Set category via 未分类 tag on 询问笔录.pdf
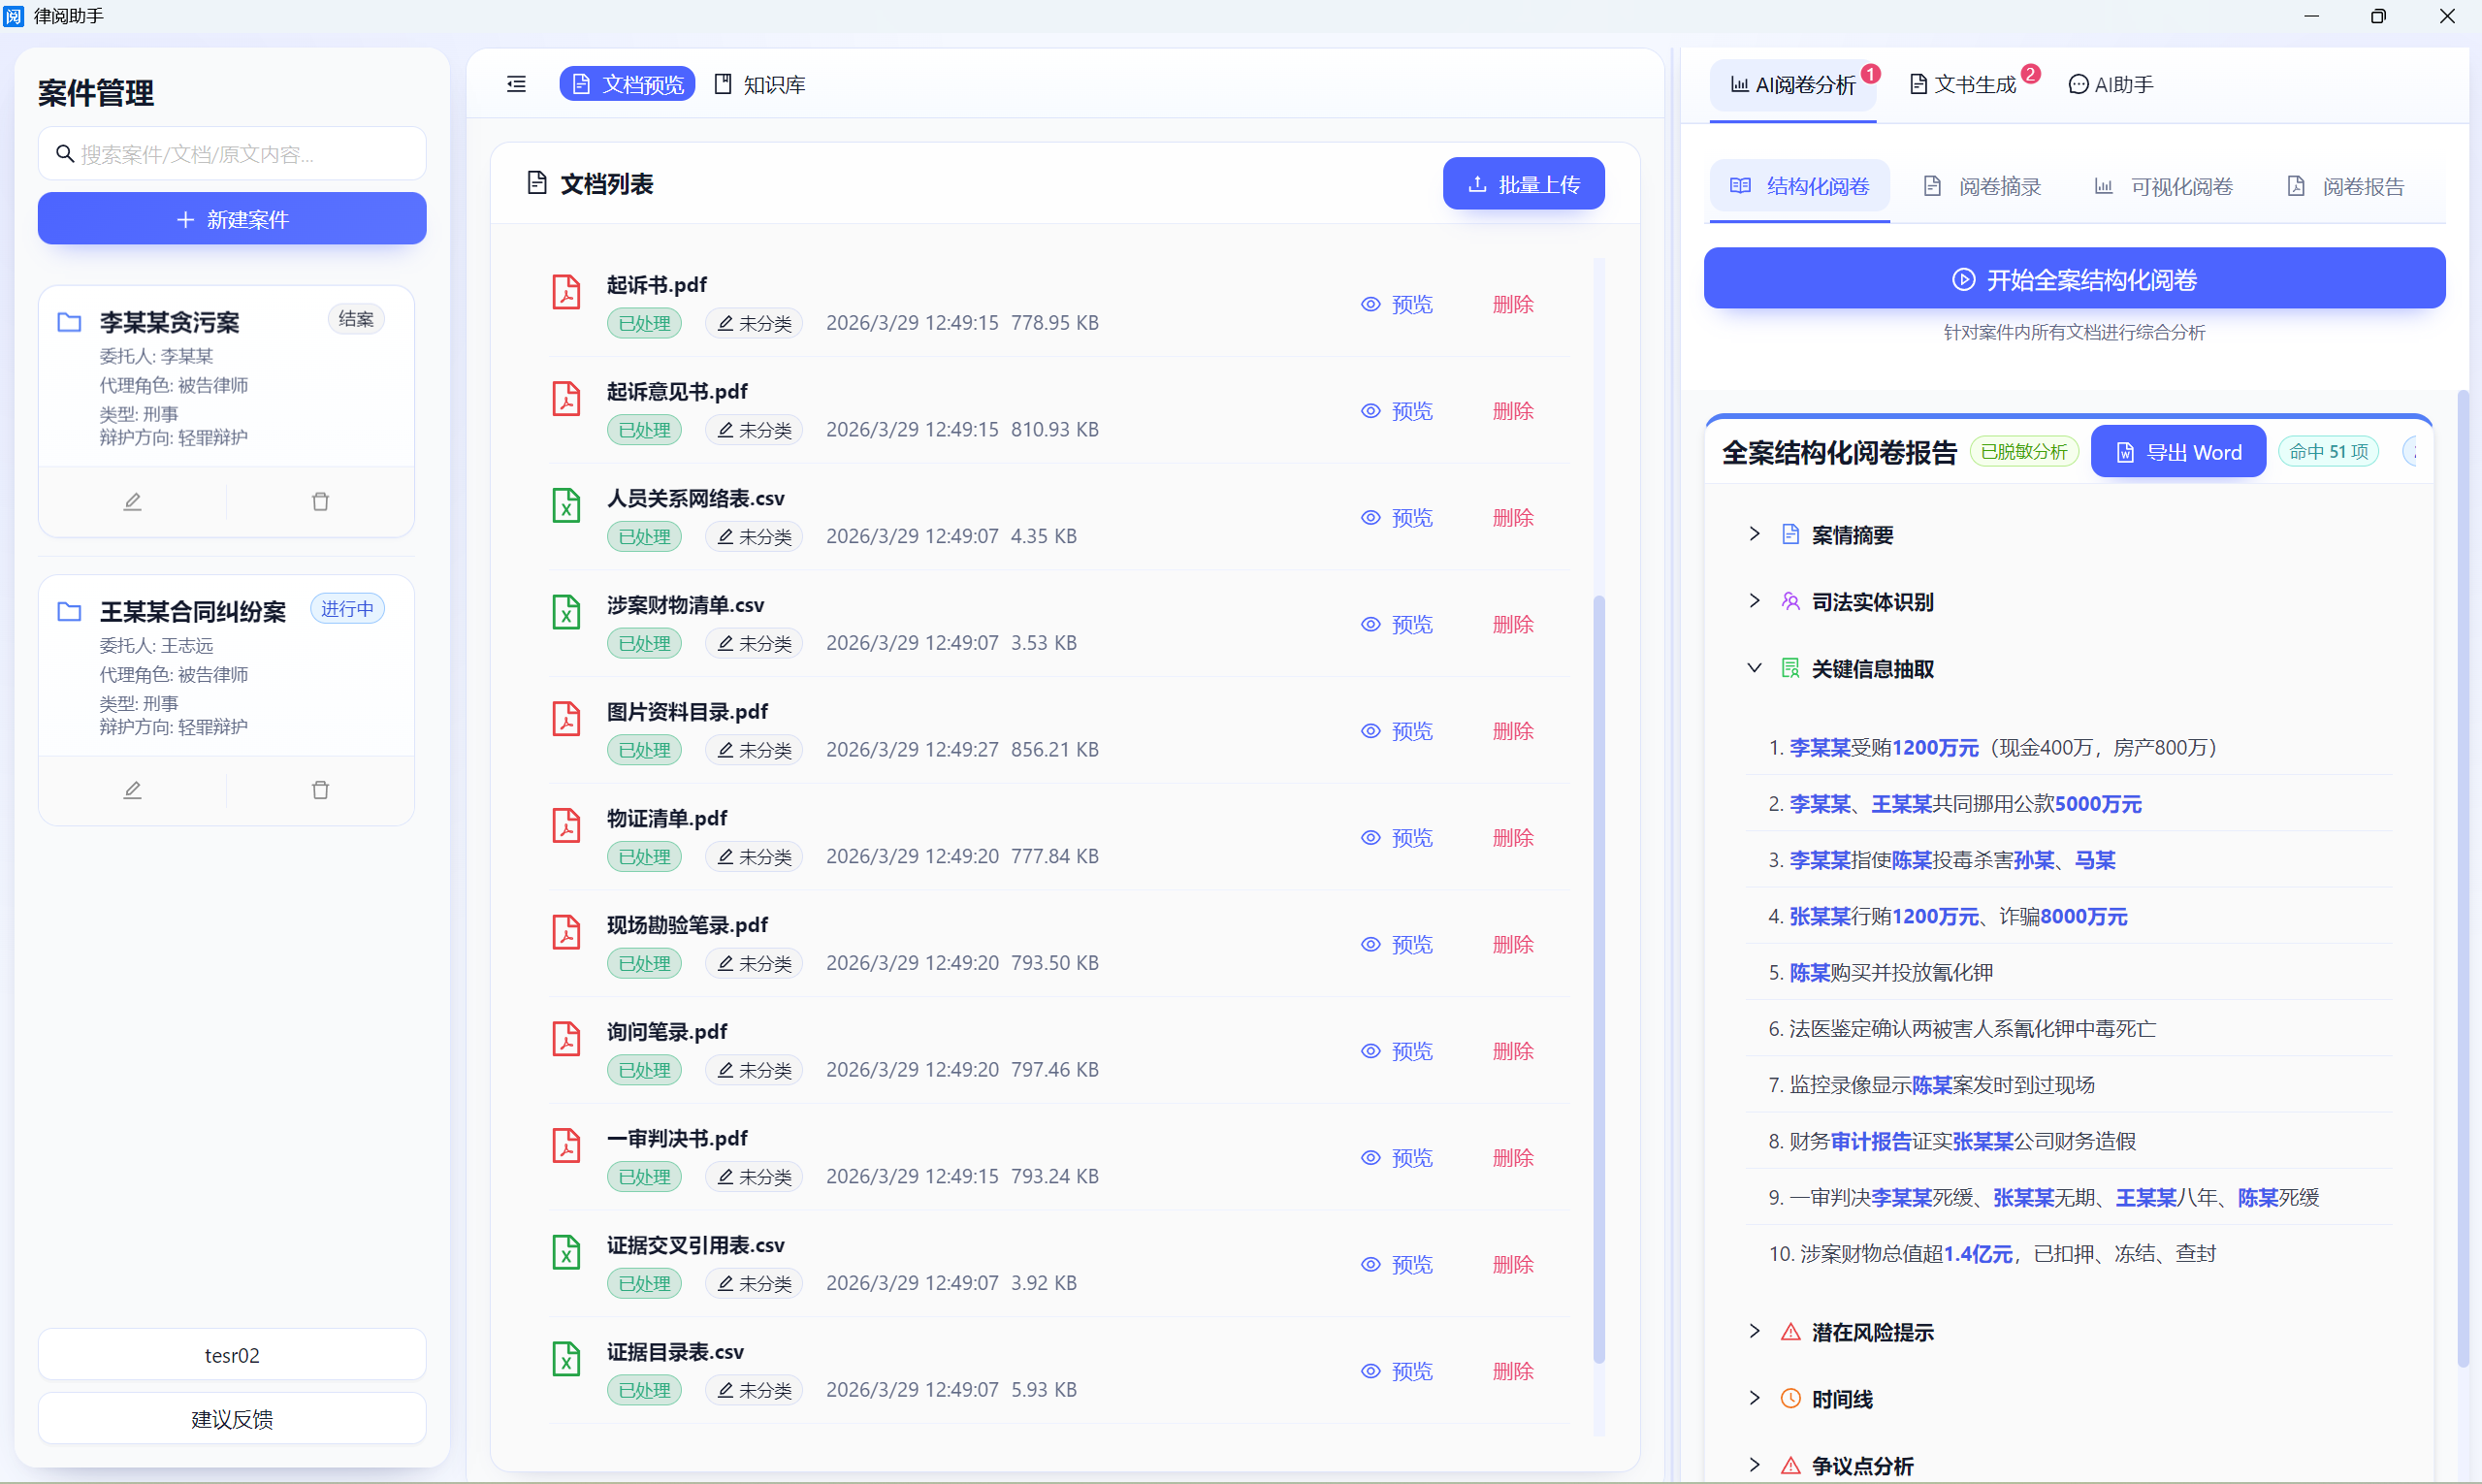This screenshot has height=1484, width=2482. 754,1070
